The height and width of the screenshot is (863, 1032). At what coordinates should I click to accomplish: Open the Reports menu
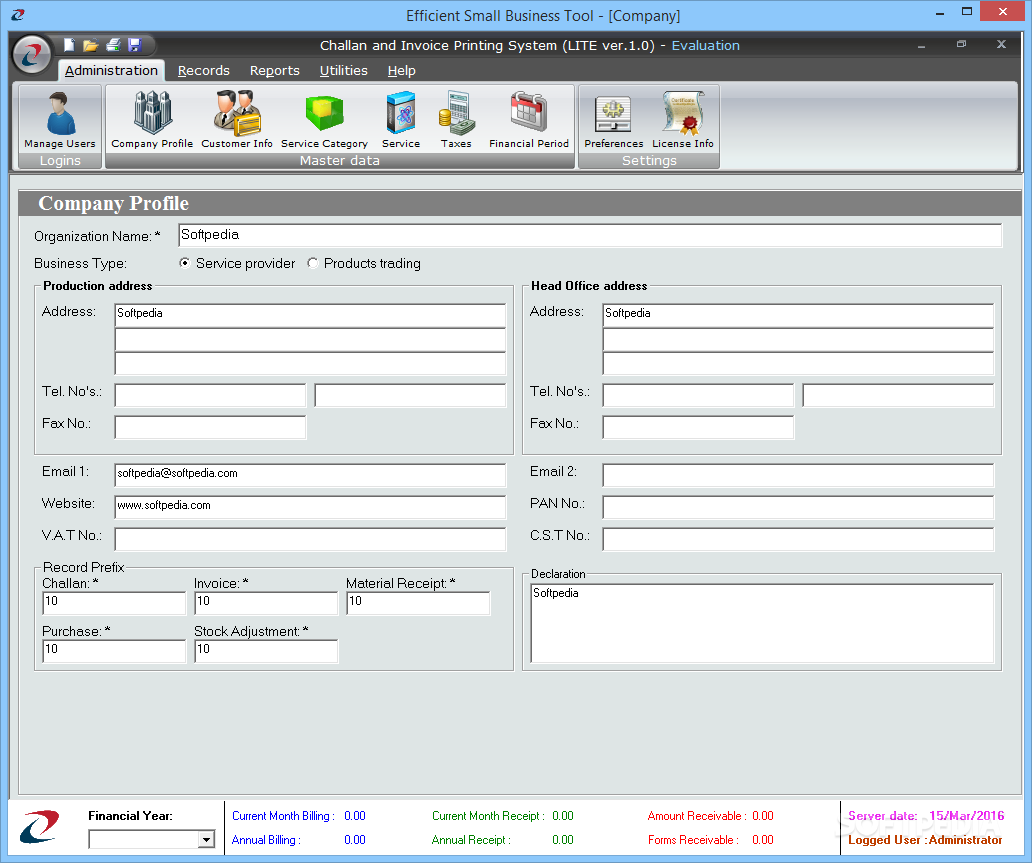[274, 70]
